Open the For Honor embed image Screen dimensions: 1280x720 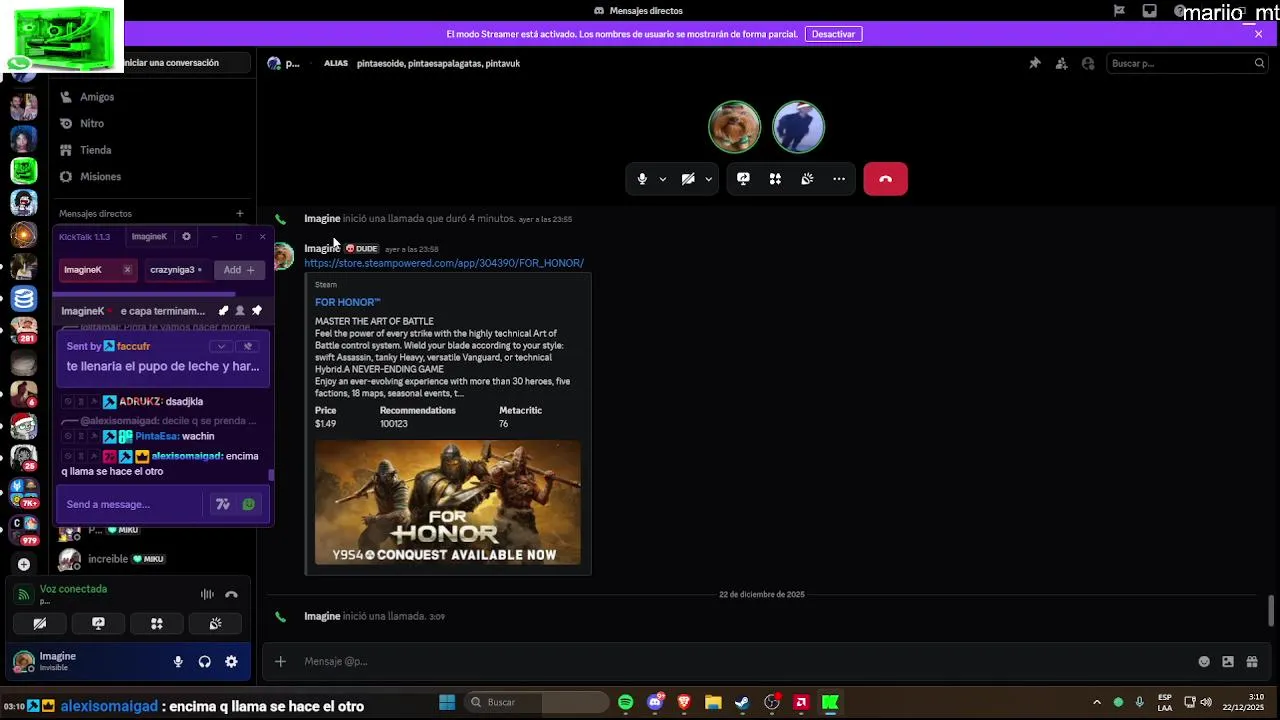point(447,502)
